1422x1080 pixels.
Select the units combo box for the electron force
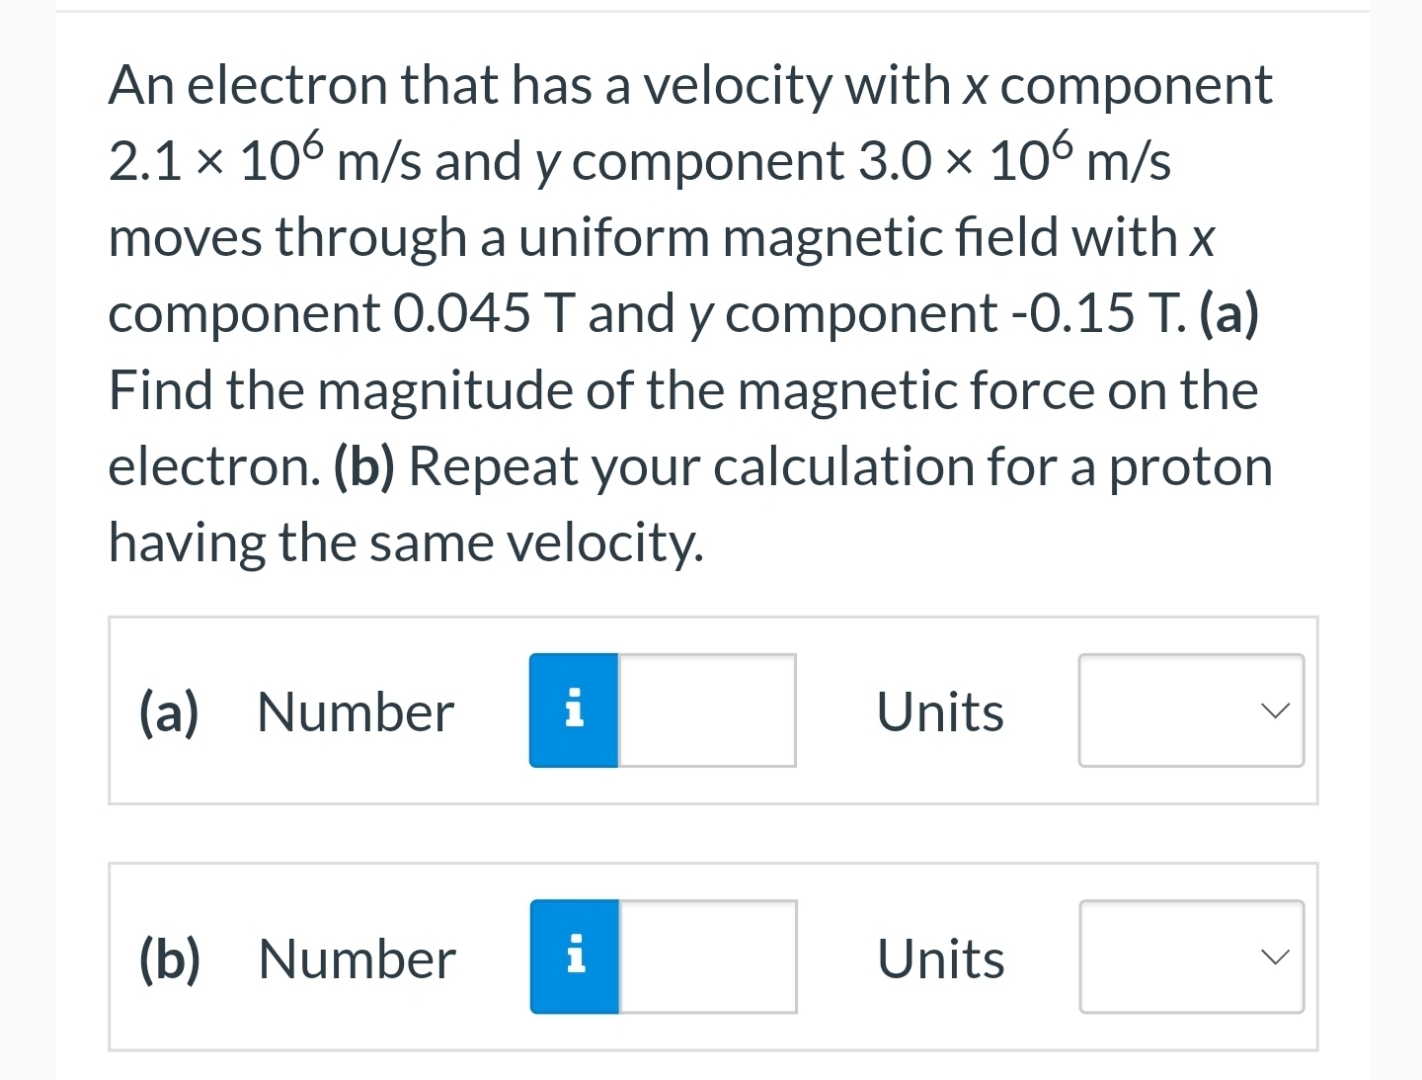coord(1191,710)
